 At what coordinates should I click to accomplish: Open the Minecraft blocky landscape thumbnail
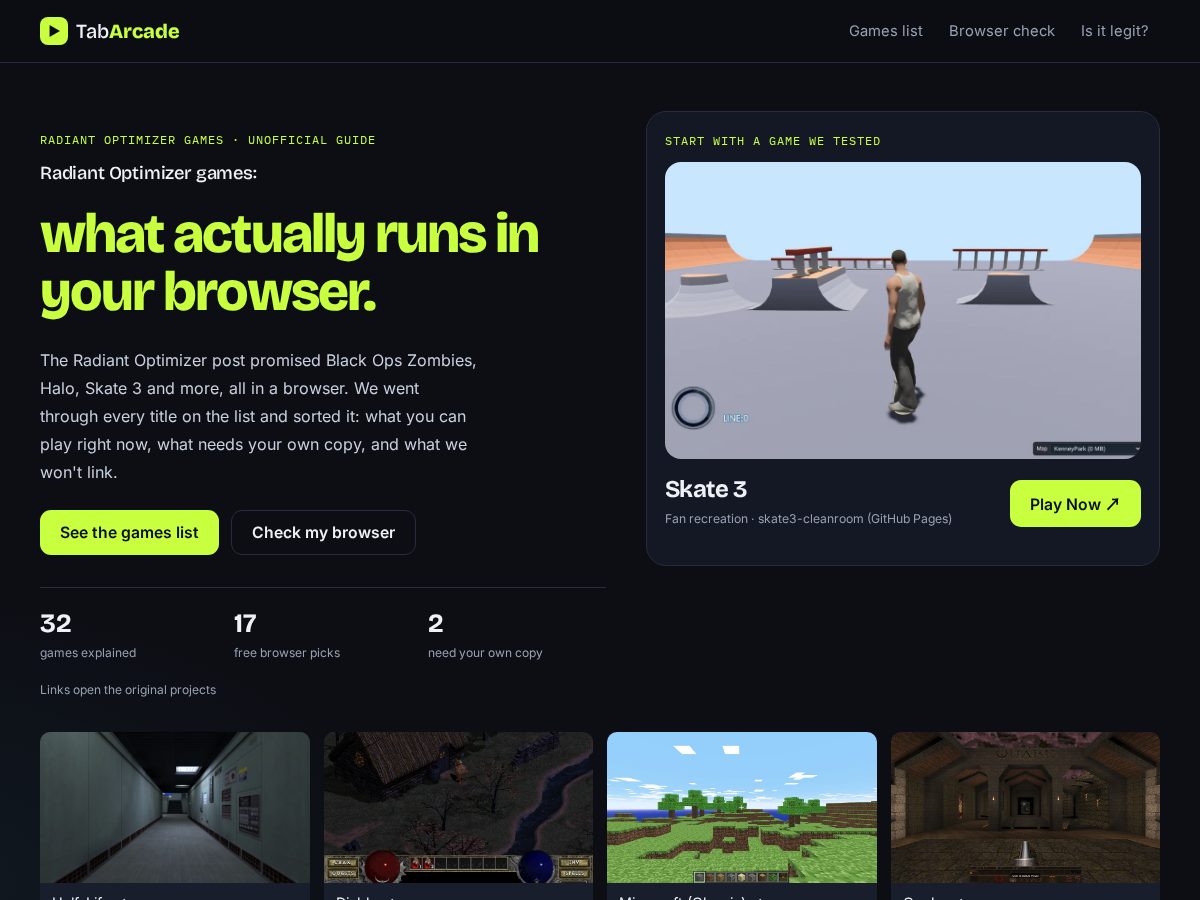[x=742, y=807]
